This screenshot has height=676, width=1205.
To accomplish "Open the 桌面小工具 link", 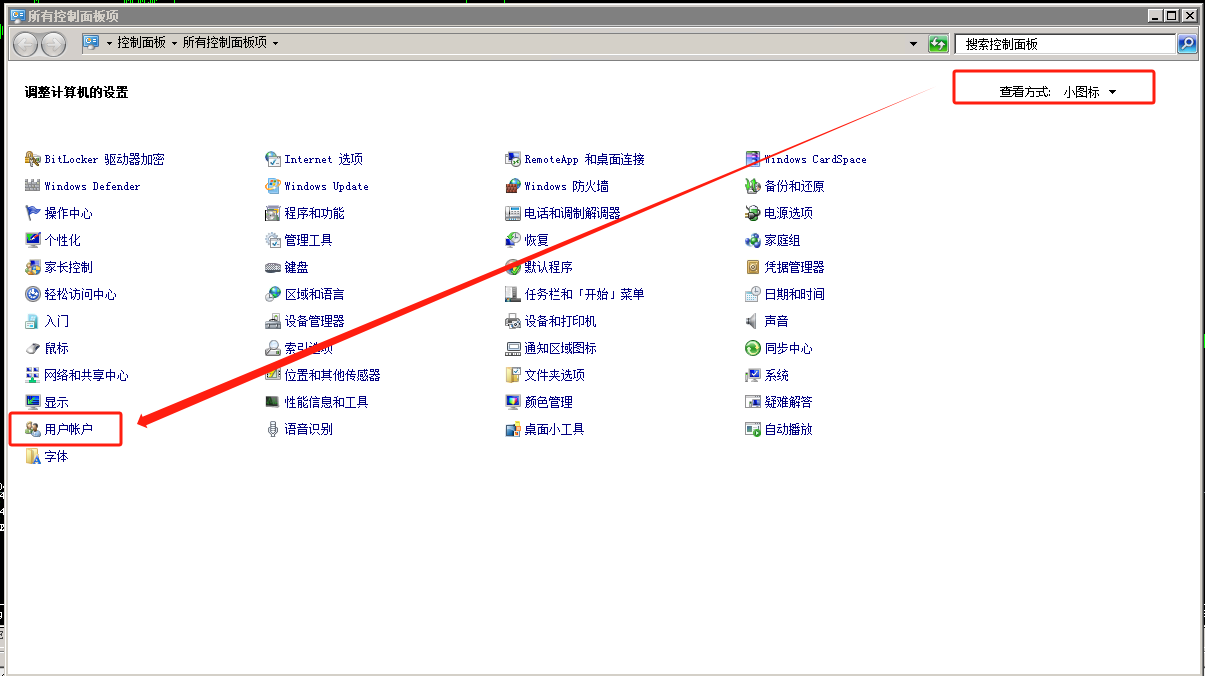I will pos(554,429).
